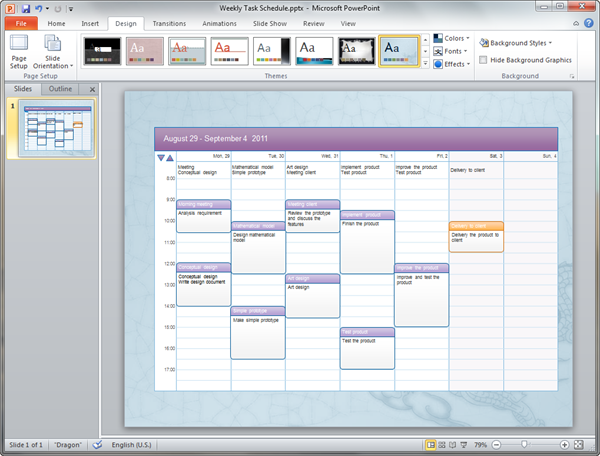Click the schedule's down triangle arrow icon

[x=161, y=158]
